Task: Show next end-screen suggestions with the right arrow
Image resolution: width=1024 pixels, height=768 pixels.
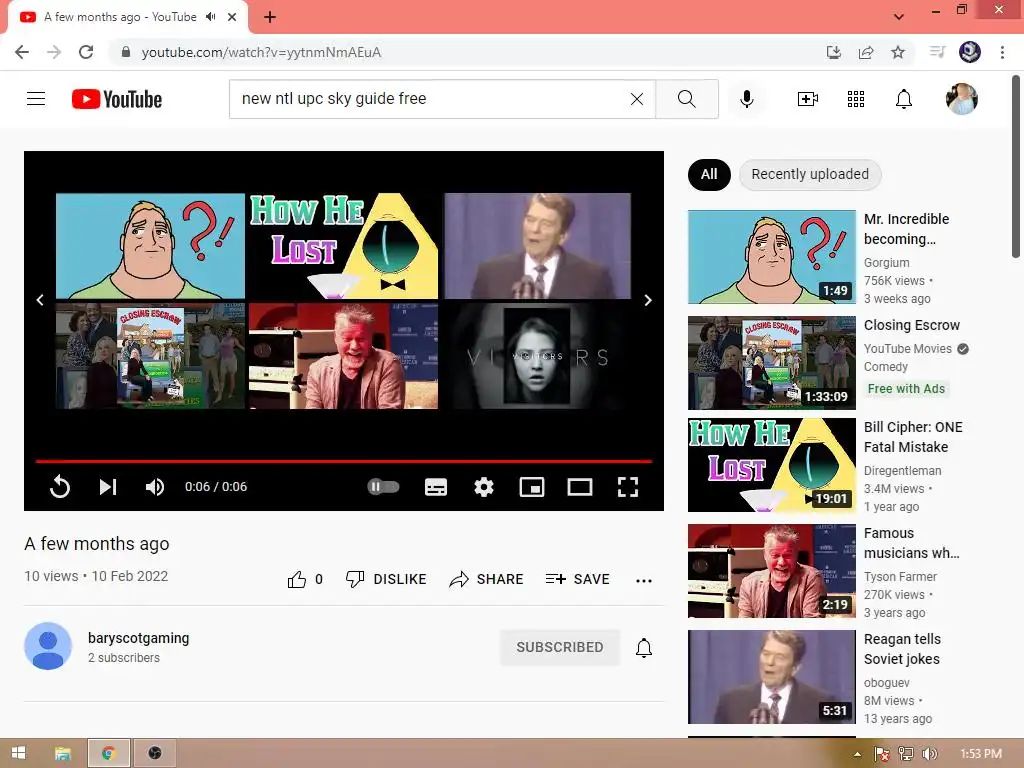Action: pyautogui.click(x=648, y=300)
